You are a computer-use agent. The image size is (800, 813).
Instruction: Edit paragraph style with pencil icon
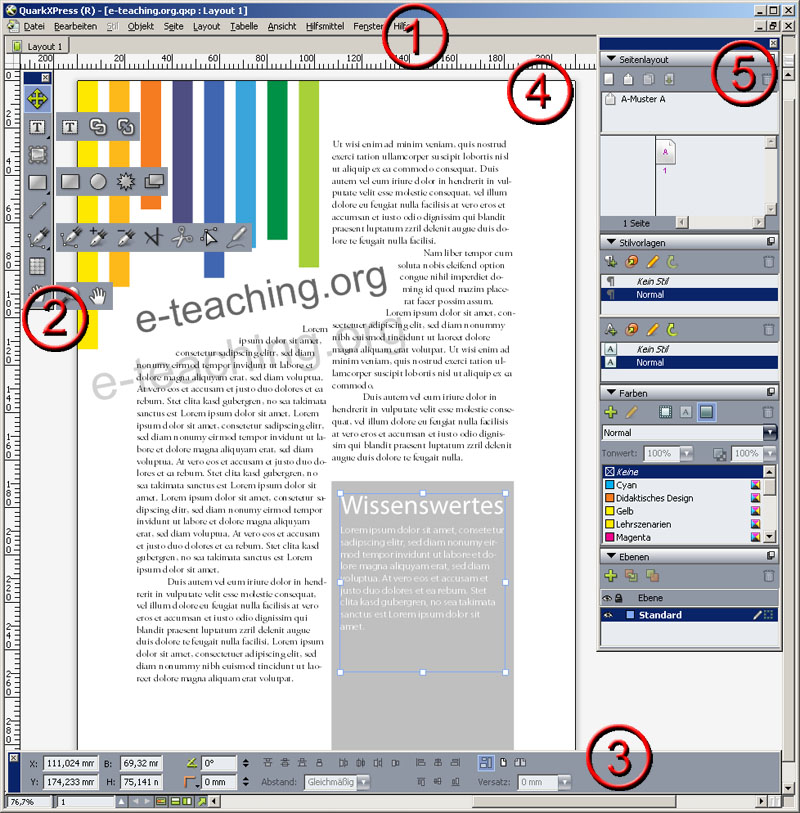click(652, 262)
